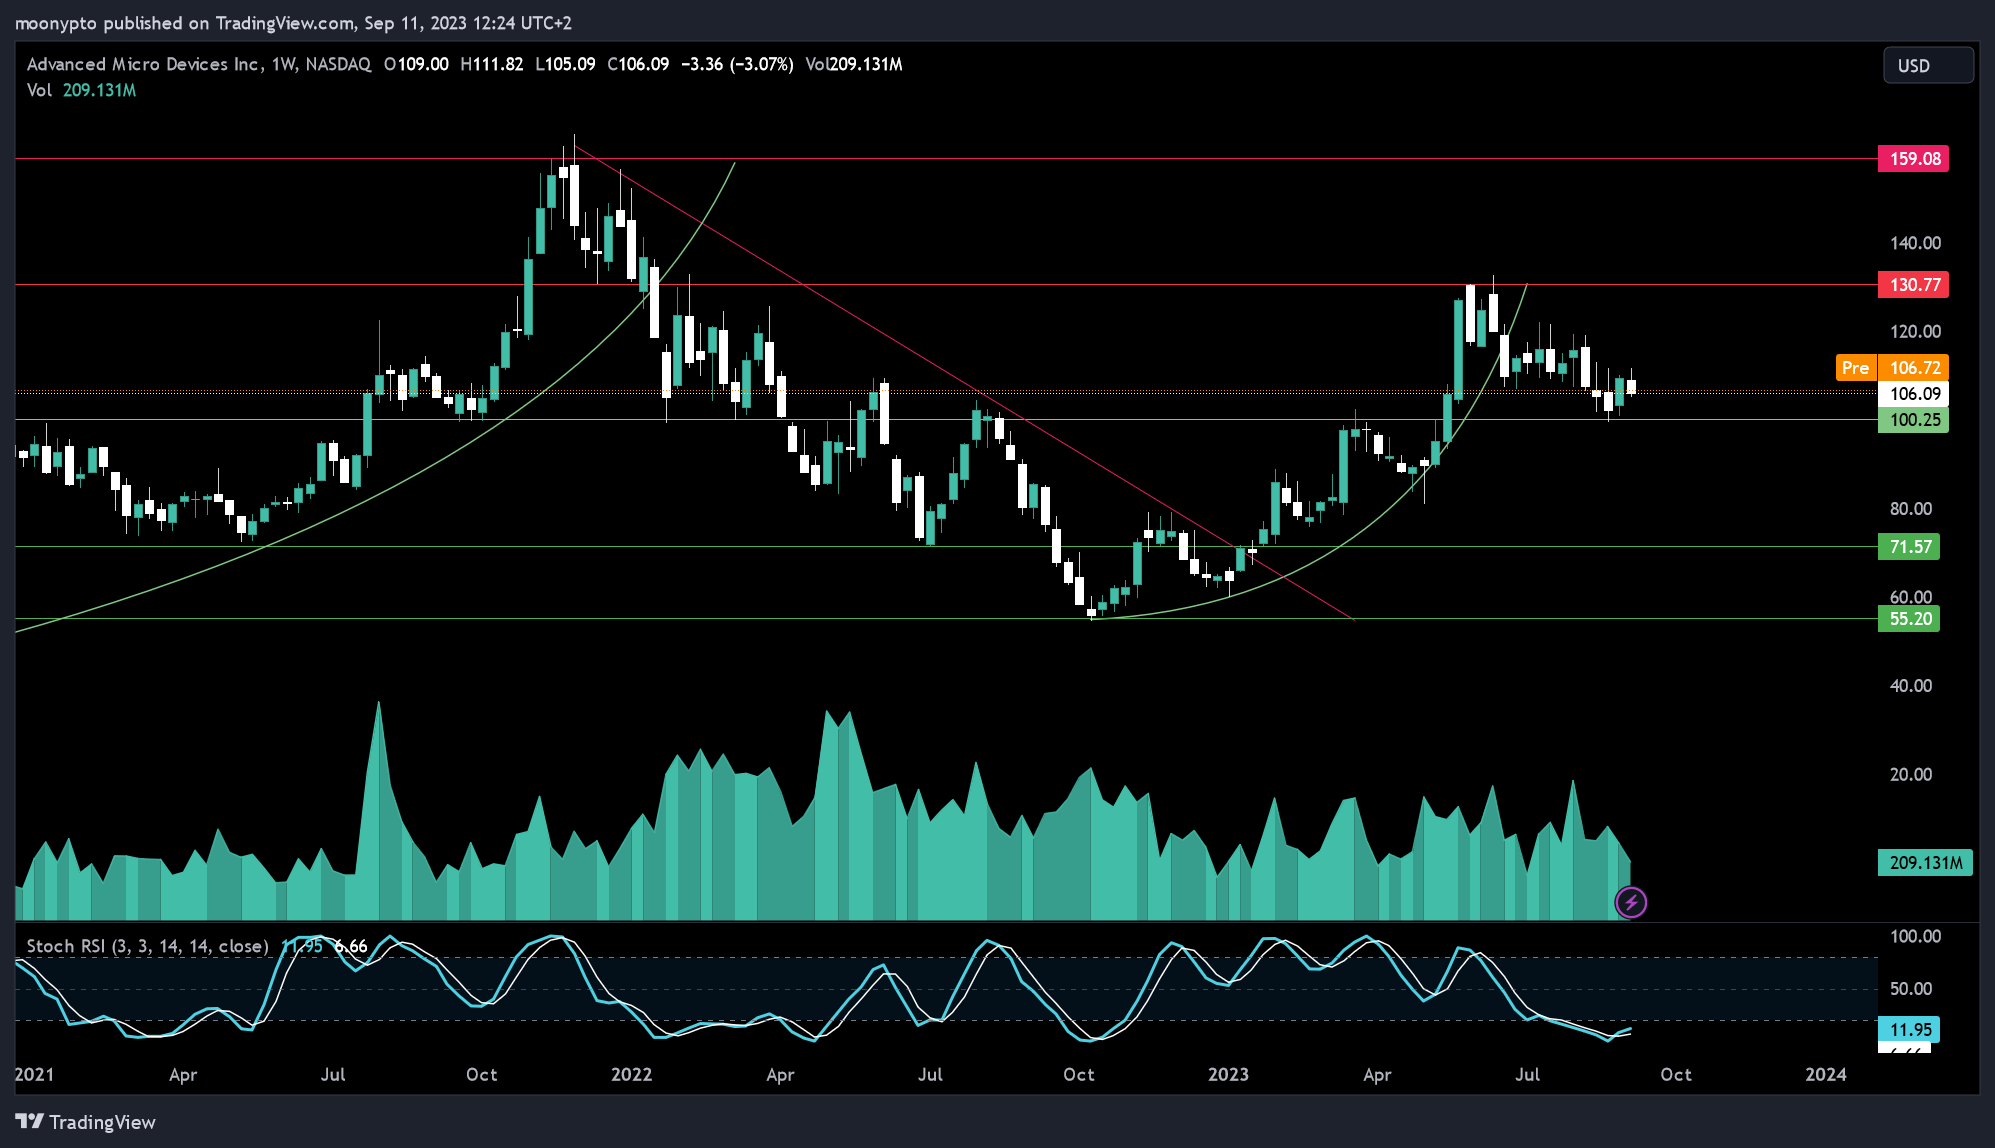Click the Vol 209.131M indicator legend
This screenshot has width=1995, height=1148.
[82, 90]
